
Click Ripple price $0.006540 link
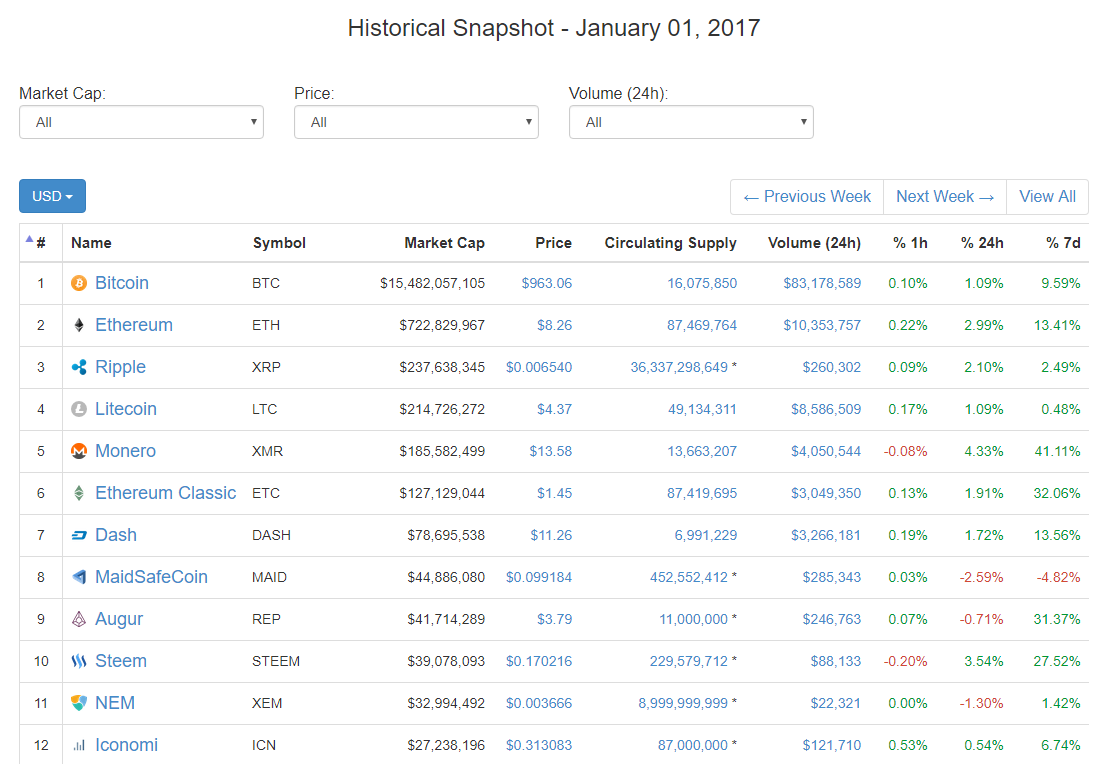point(539,367)
